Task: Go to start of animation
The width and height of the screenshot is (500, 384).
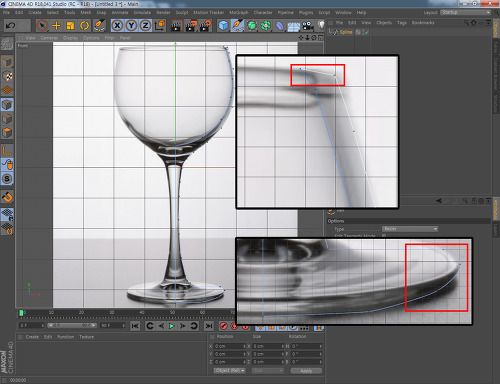Action: [x=135, y=326]
